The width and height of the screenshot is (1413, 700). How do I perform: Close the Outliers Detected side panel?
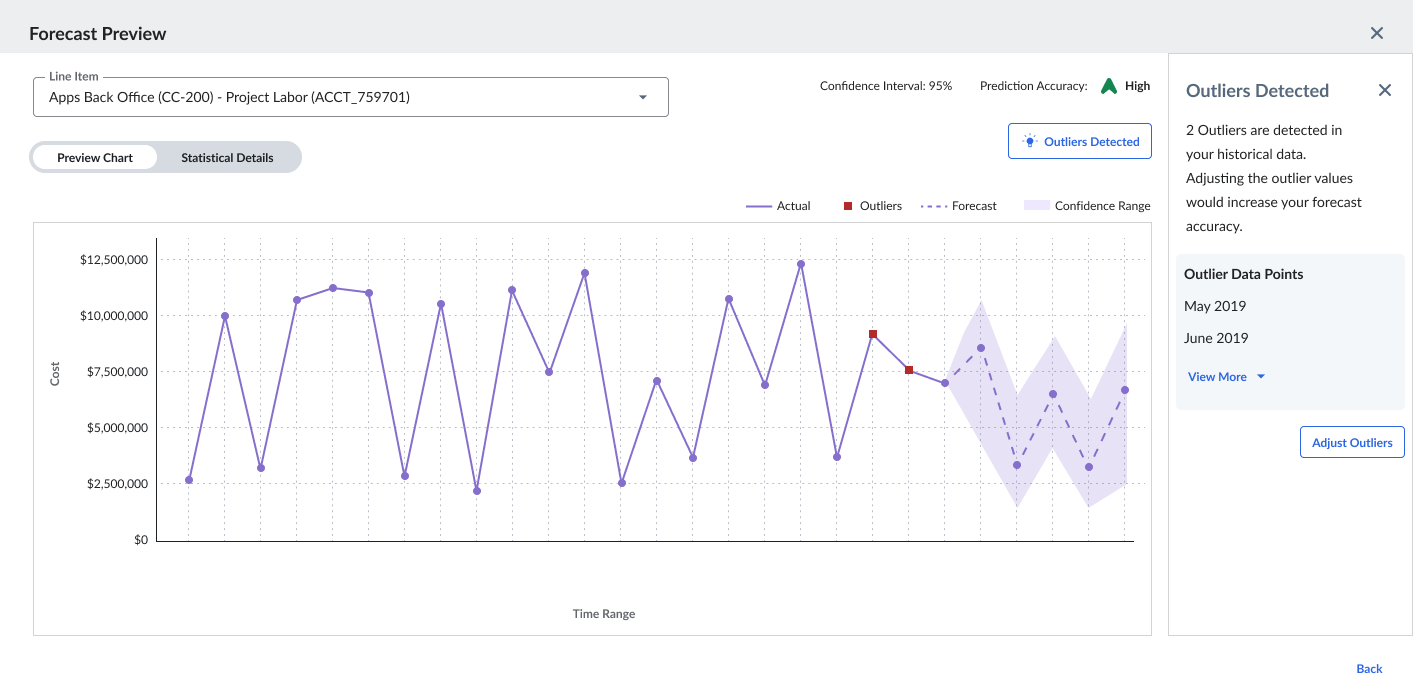click(1385, 91)
